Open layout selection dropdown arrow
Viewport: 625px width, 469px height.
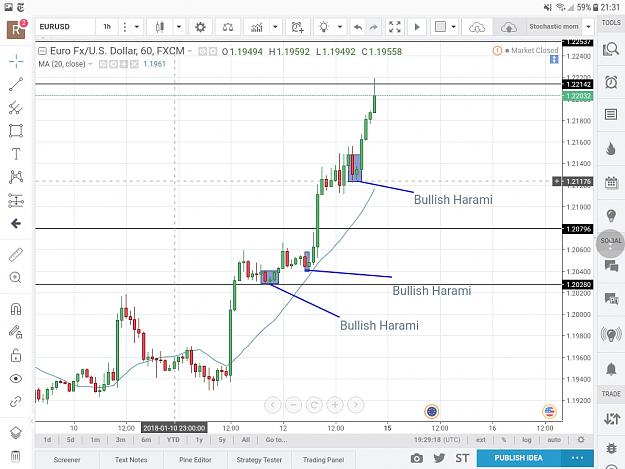pos(454,27)
